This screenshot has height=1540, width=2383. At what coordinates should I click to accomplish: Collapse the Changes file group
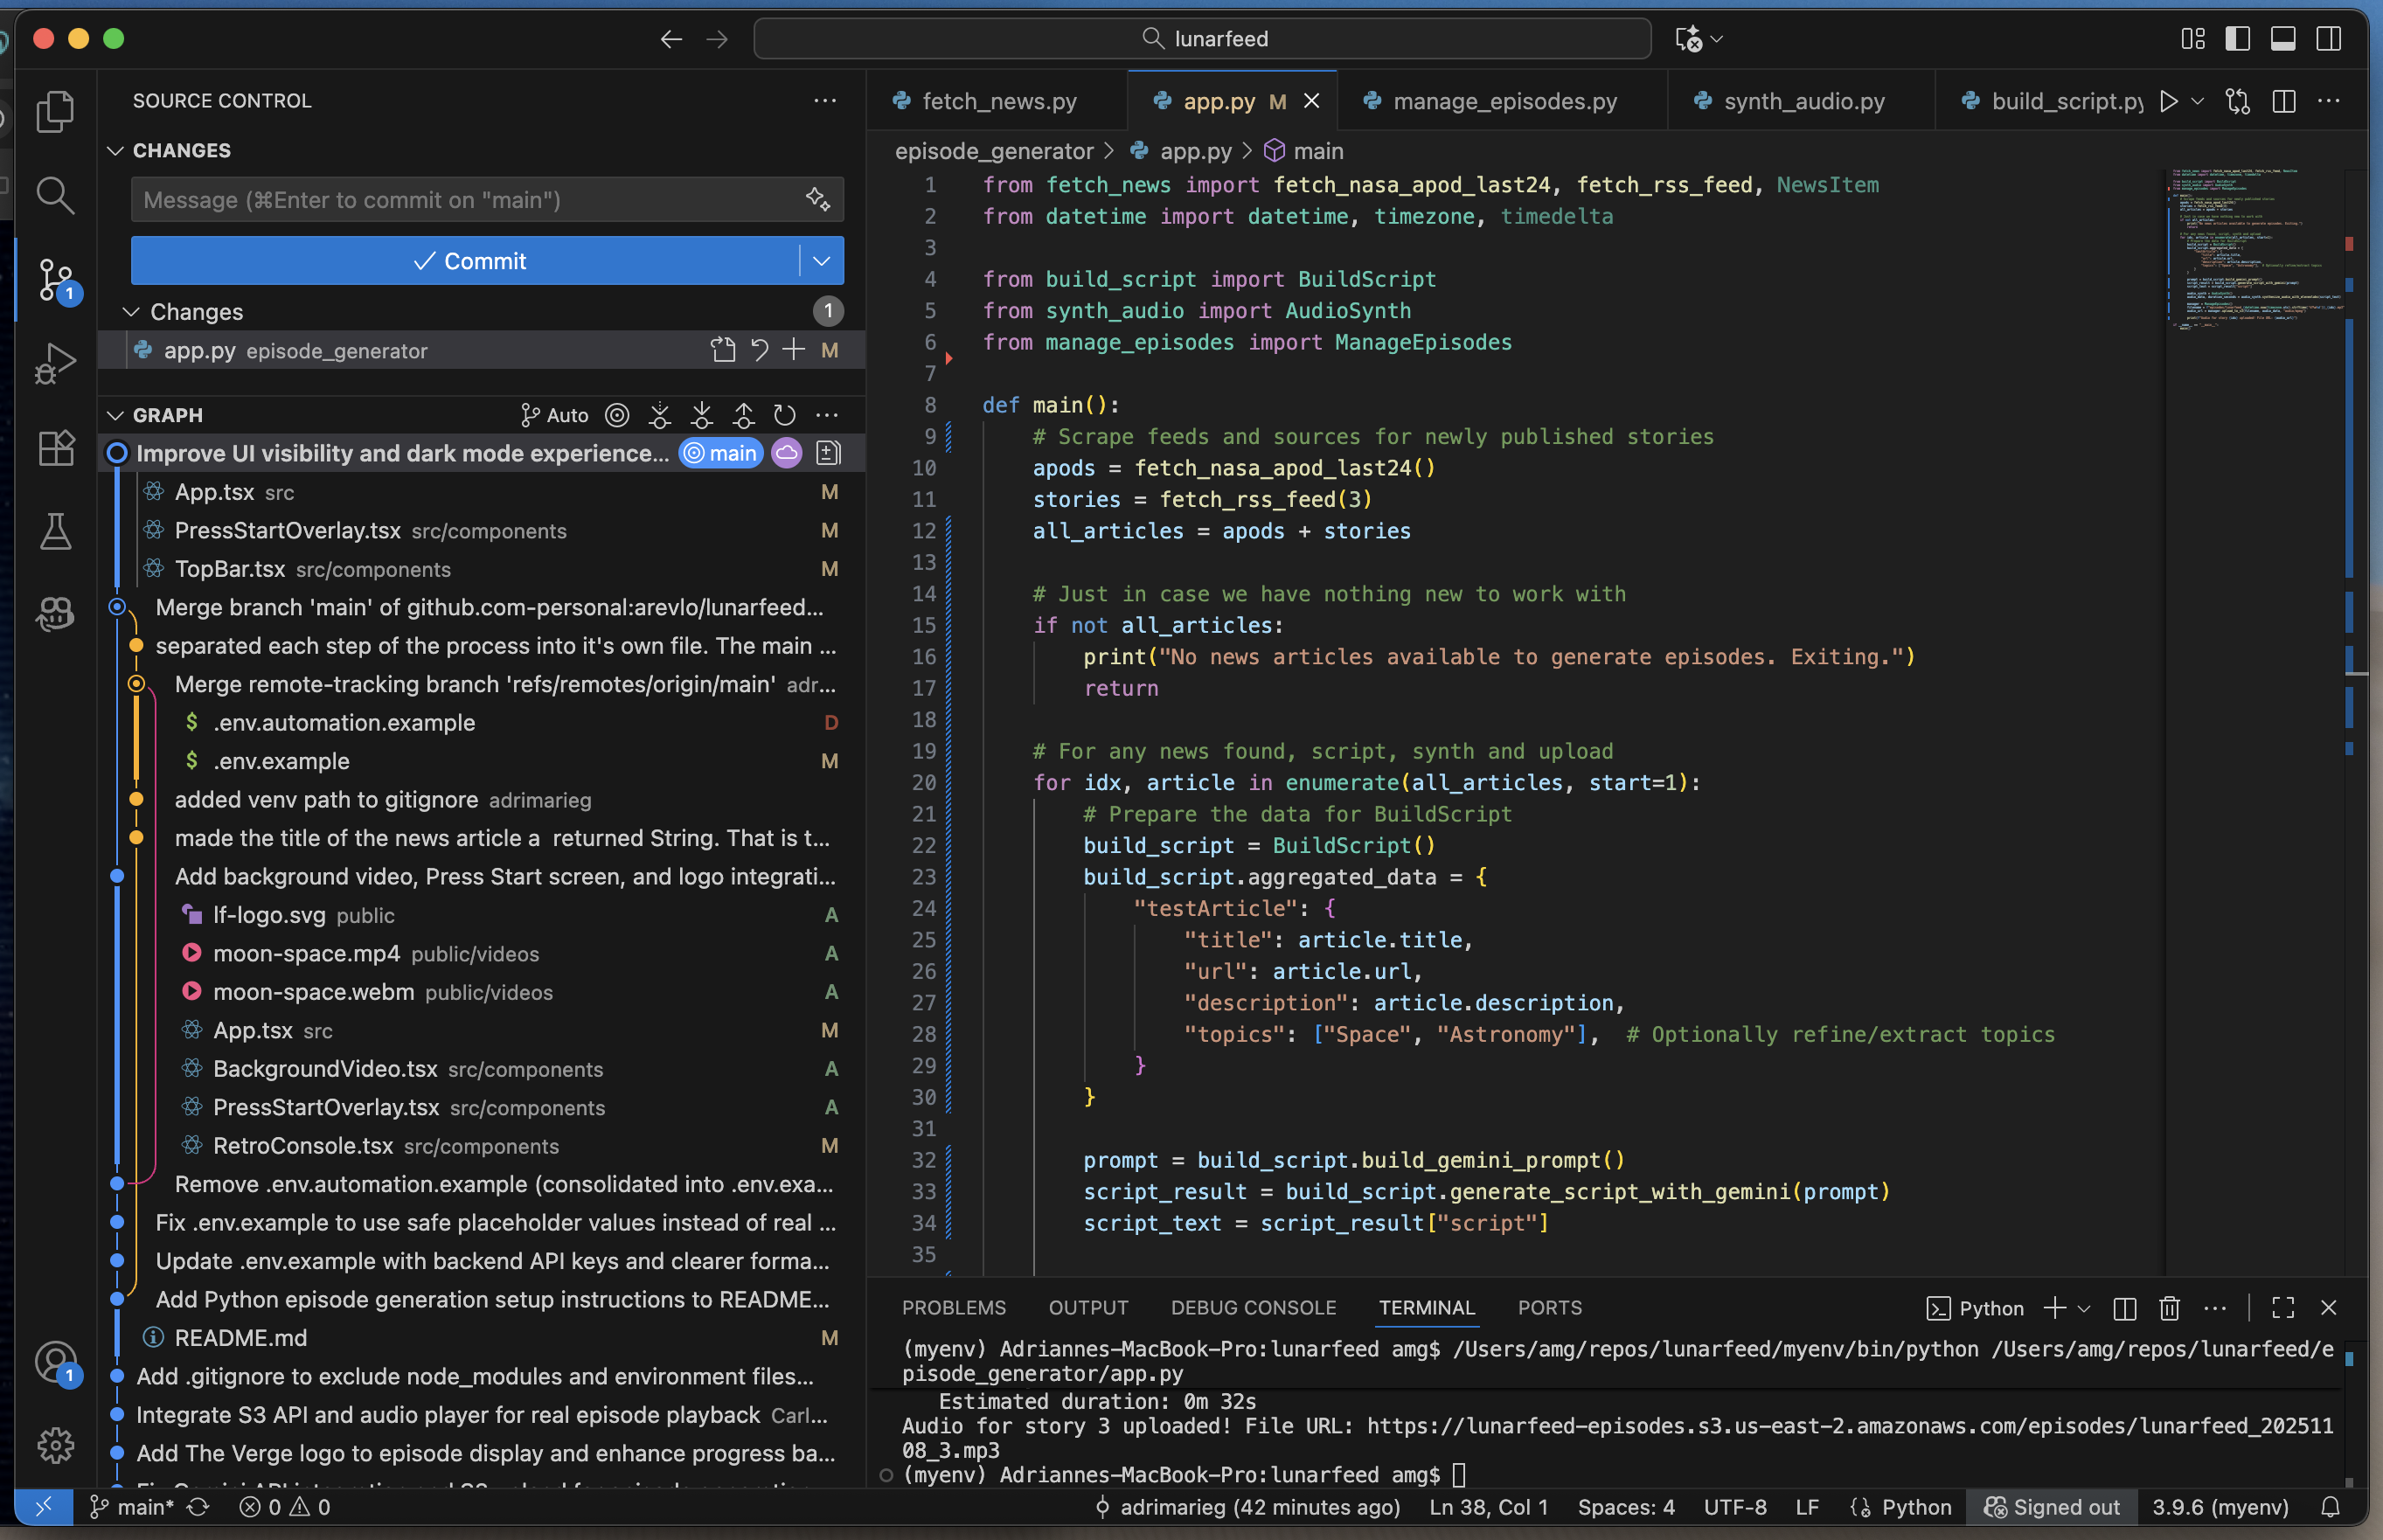pyautogui.click(x=131, y=312)
